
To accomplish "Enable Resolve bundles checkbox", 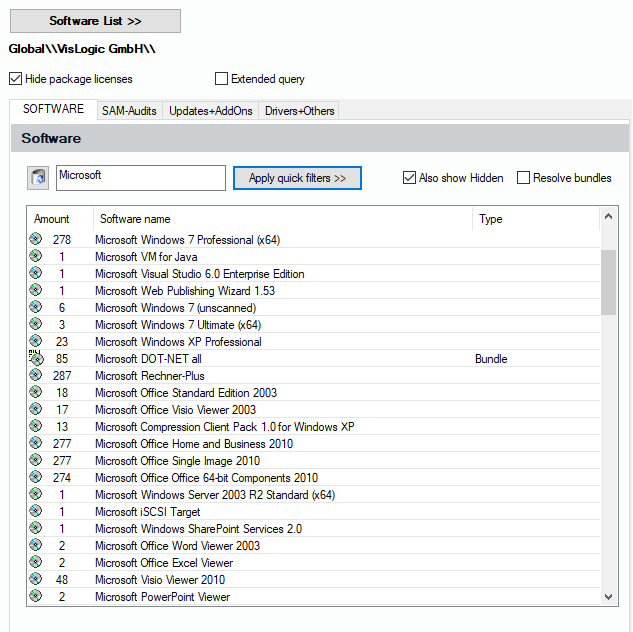I will [524, 178].
